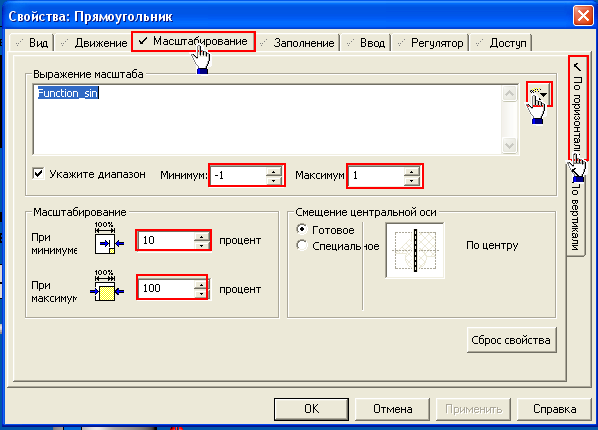
Task: Click in the scale expression text area
Action: [x=267, y=120]
